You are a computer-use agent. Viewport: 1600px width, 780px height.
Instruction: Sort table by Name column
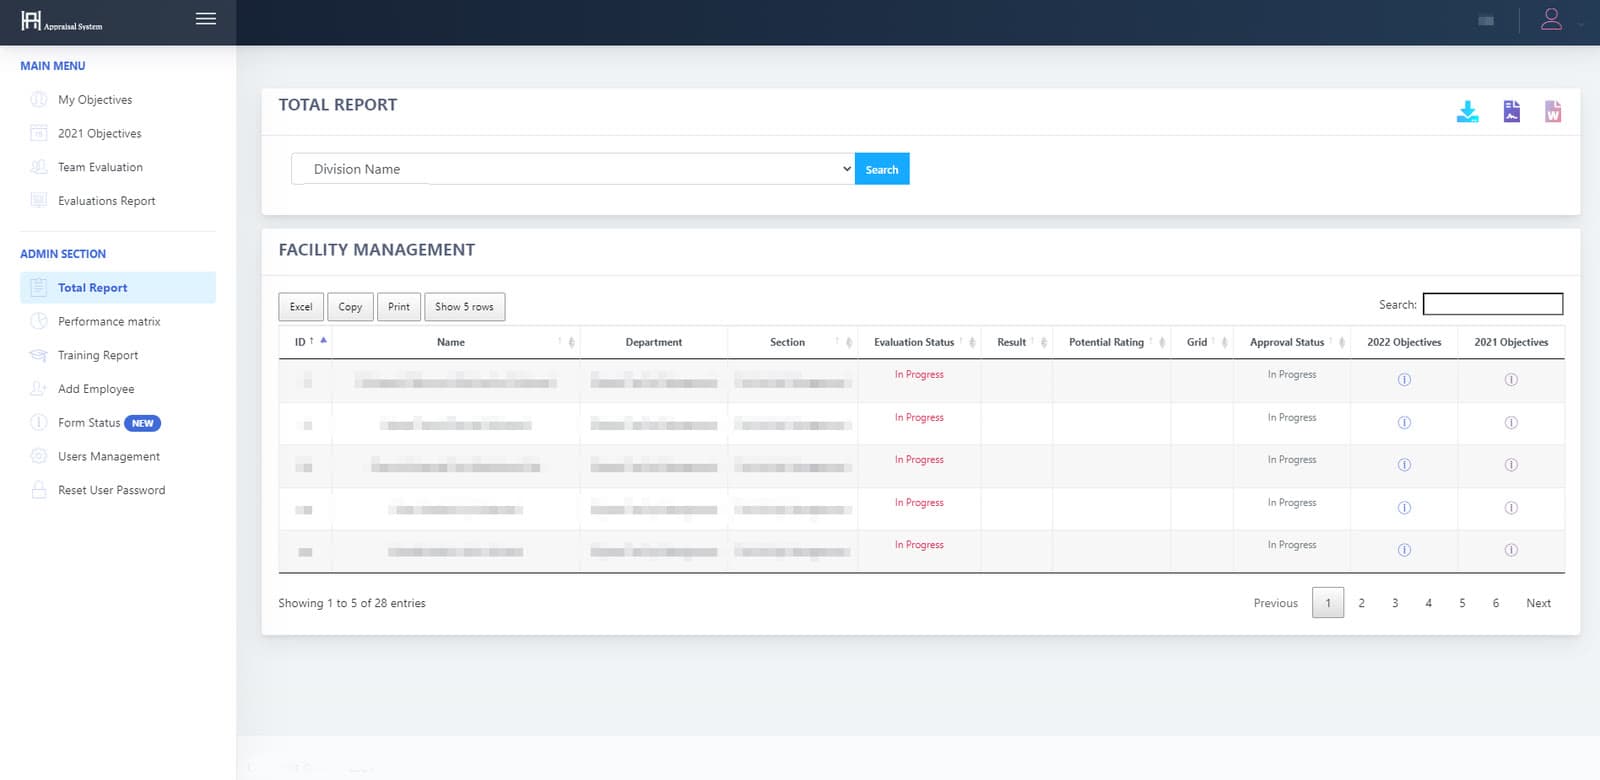(455, 342)
